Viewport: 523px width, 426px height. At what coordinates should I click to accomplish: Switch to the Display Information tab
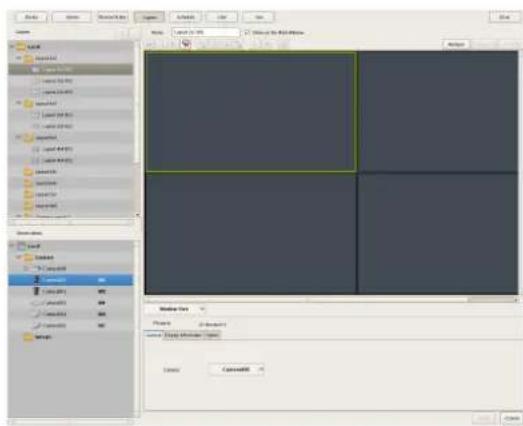(x=183, y=335)
